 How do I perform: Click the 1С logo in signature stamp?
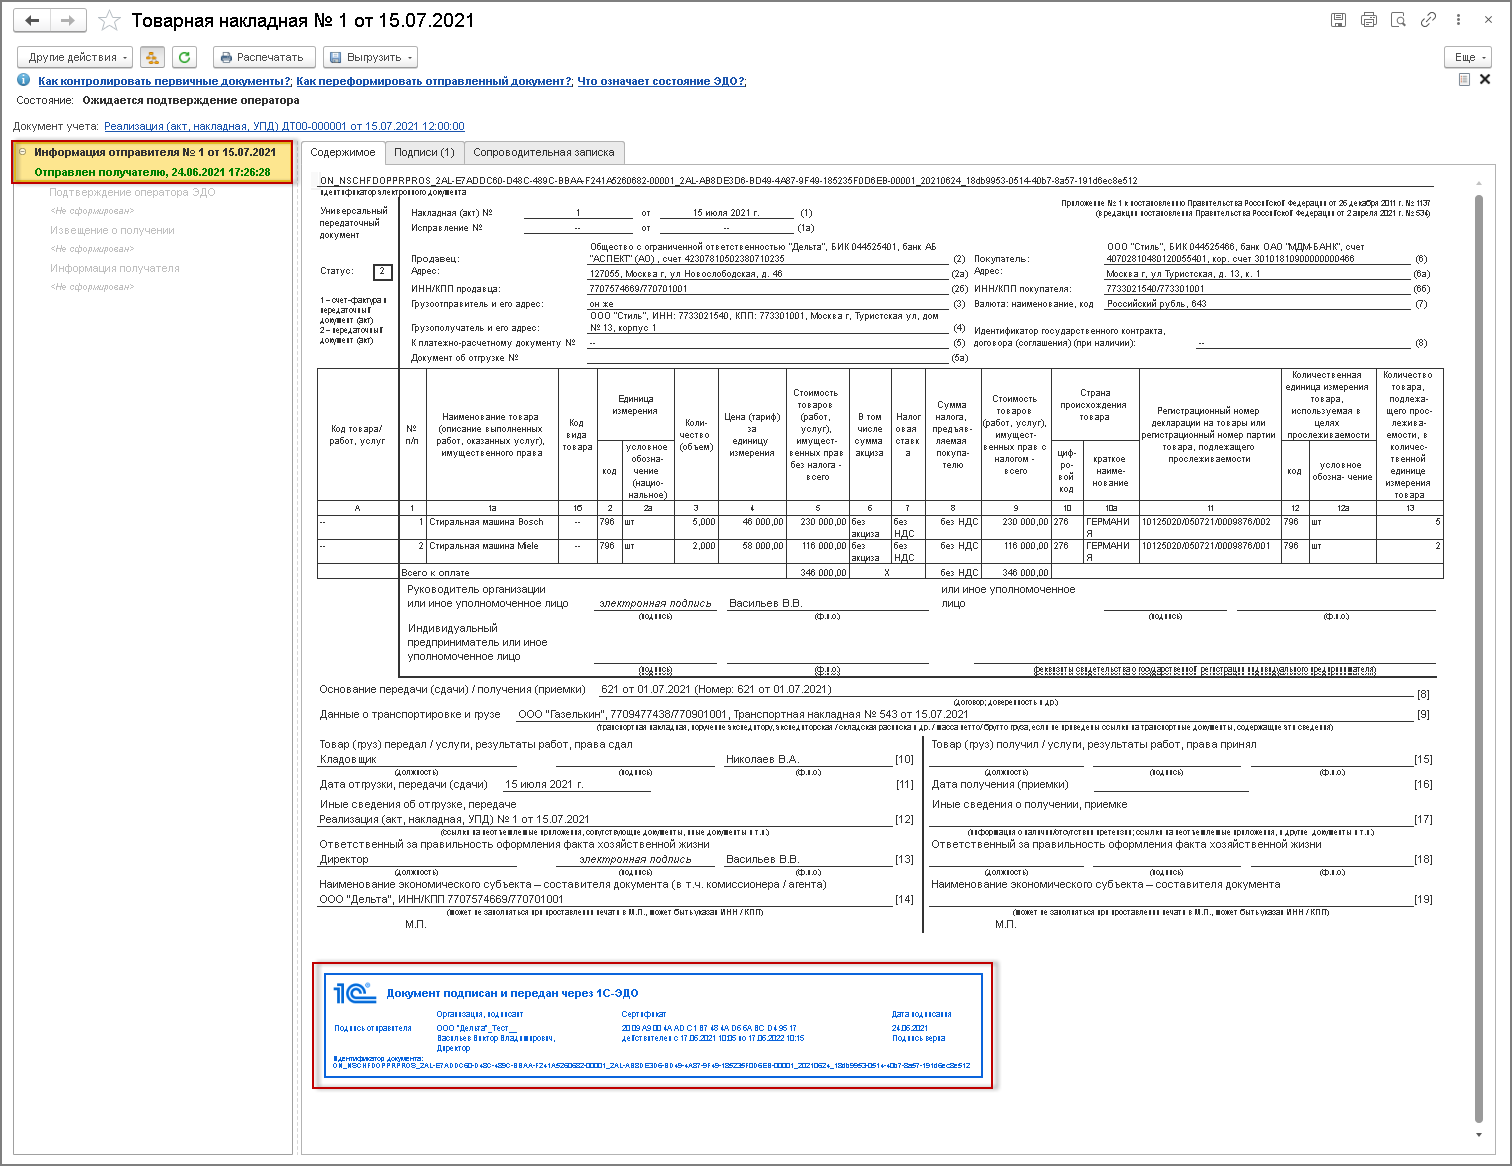click(x=354, y=992)
